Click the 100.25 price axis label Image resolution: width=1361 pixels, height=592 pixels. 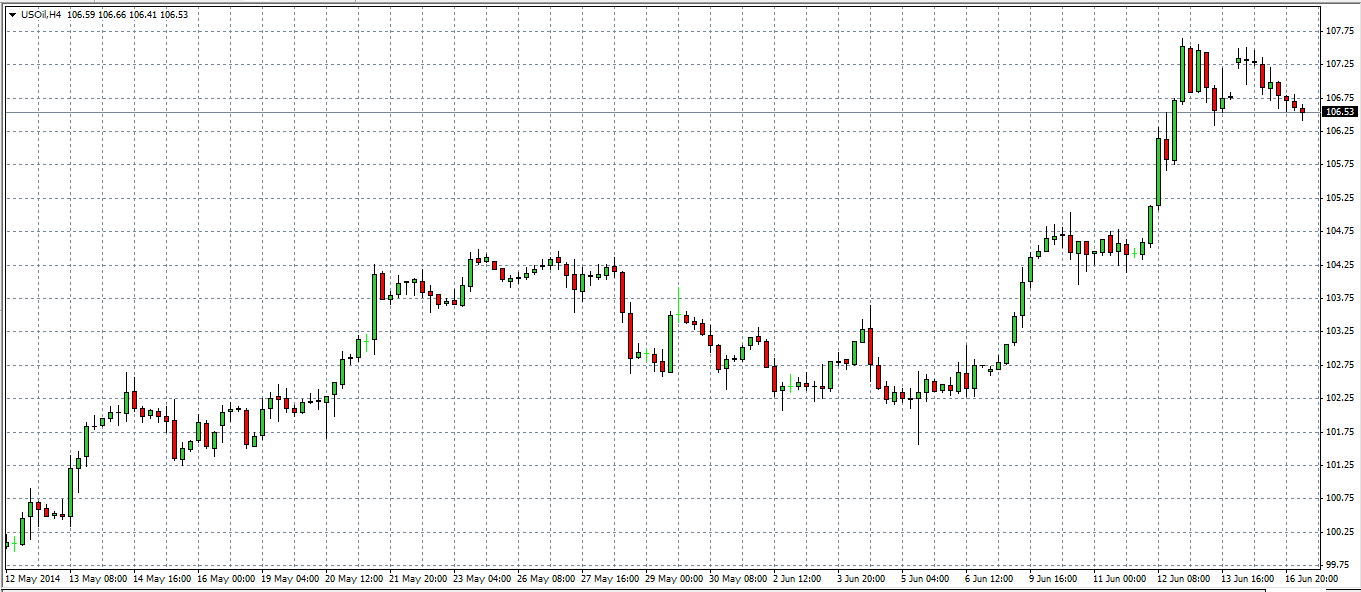coord(1340,532)
